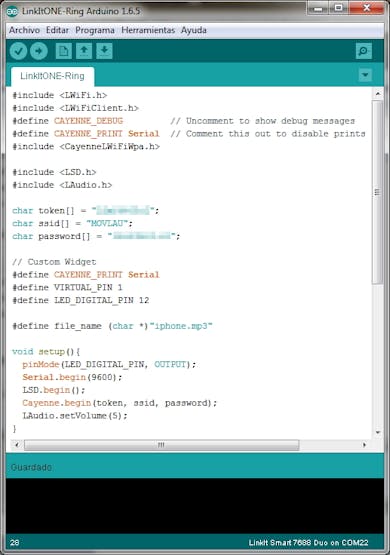Image resolution: width=390 pixels, height=555 pixels.
Task: Click the 'LSD.begin();' line
Action: (54, 390)
